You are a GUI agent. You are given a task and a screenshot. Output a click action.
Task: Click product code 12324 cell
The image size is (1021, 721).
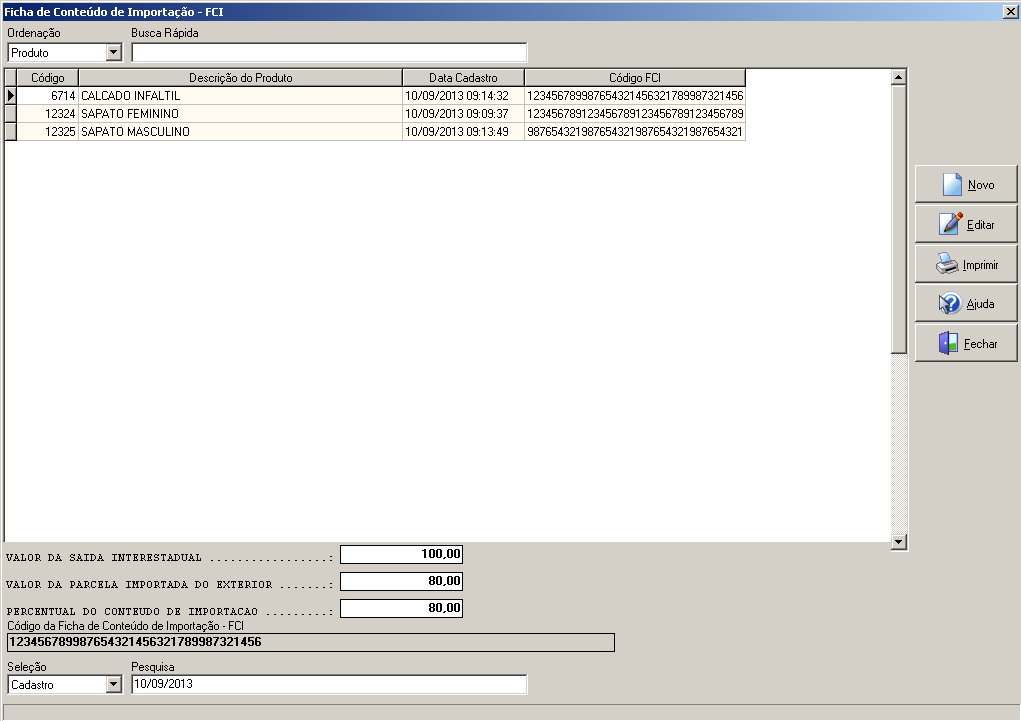tap(48, 113)
